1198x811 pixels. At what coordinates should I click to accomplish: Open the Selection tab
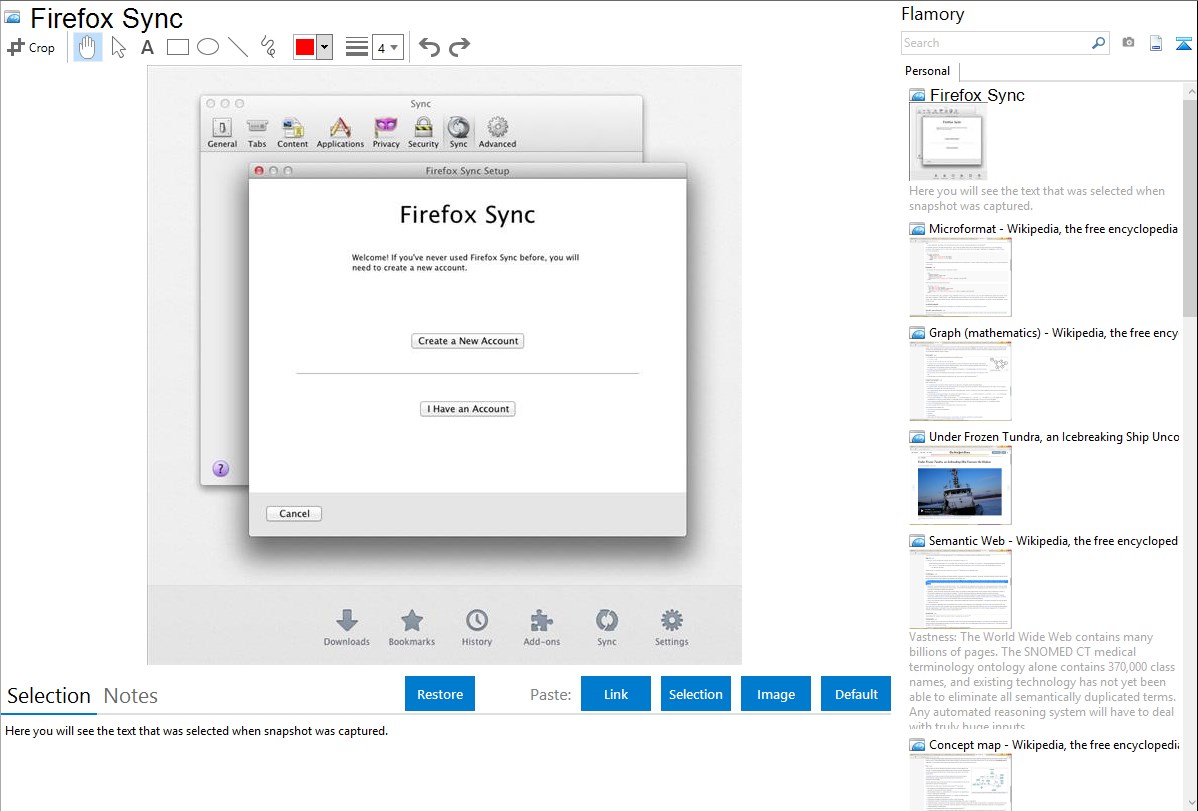[x=49, y=696]
